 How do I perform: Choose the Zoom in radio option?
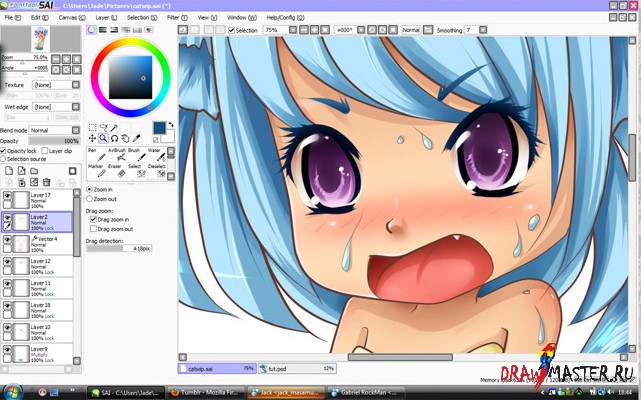point(90,190)
